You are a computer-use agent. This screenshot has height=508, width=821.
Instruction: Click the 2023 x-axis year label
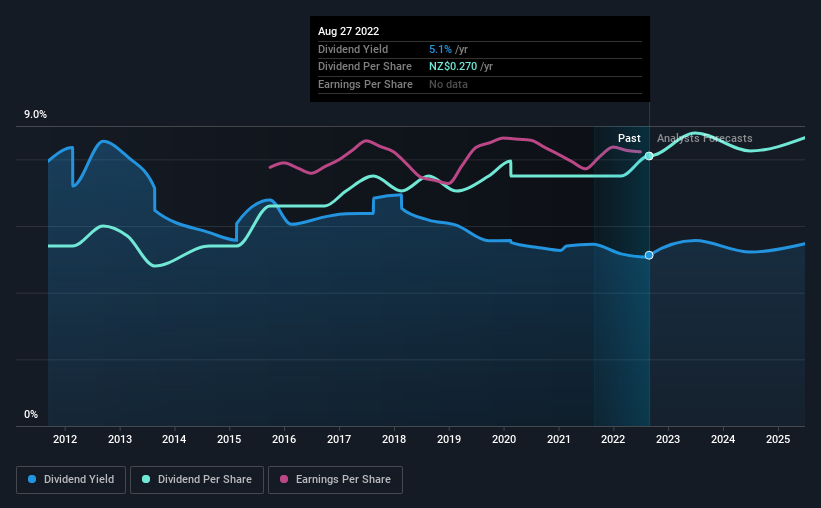click(x=668, y=439)
